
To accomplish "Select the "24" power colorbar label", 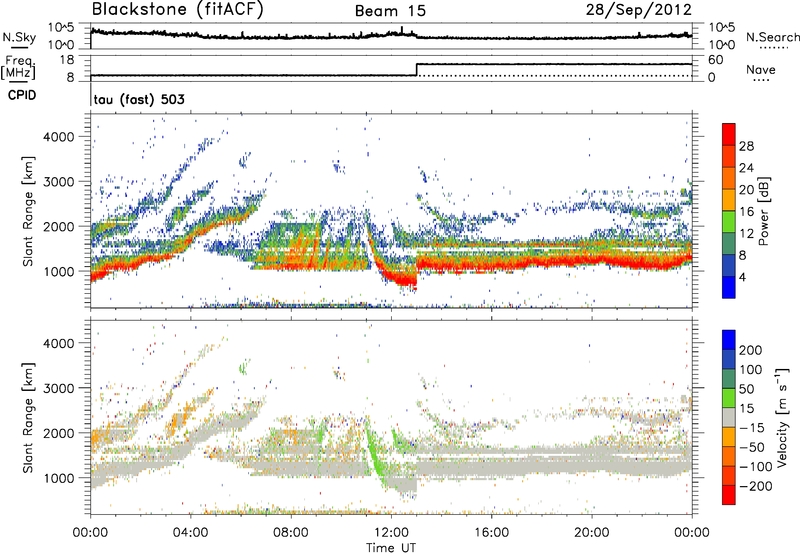I will pyautogui.click(x=746, y=168).
